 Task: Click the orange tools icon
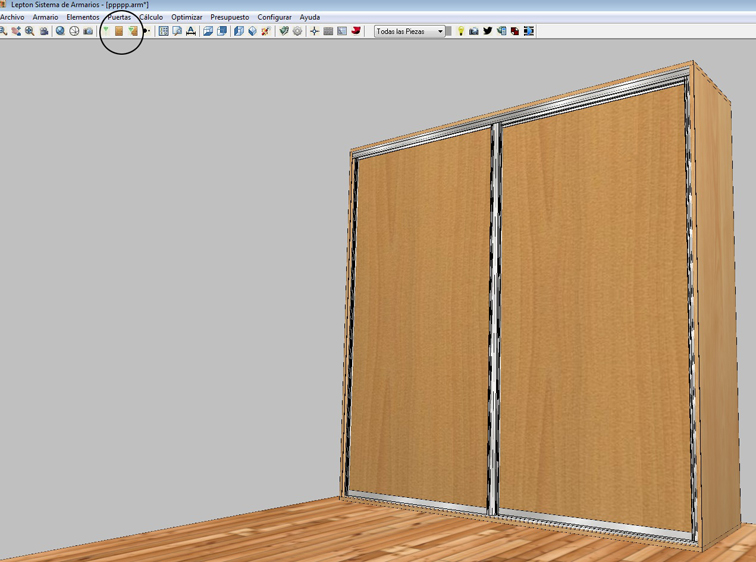click(266, 31)
